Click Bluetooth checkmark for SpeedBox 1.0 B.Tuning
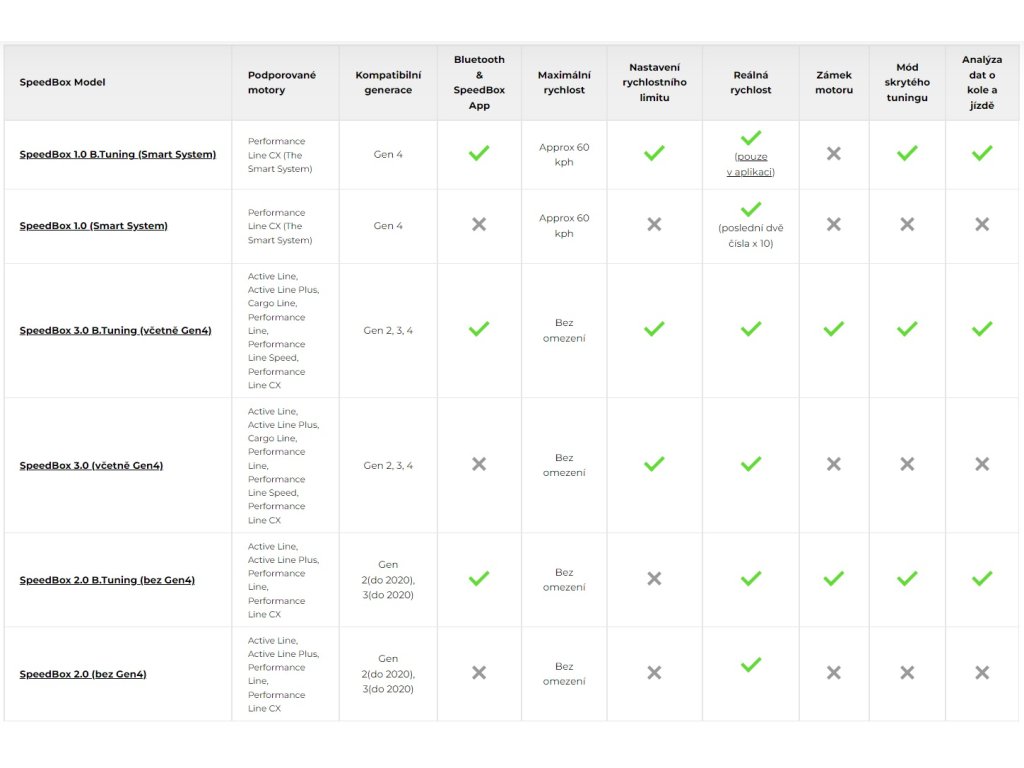The height and width of the screenshot is (768, 1024). 479,153
